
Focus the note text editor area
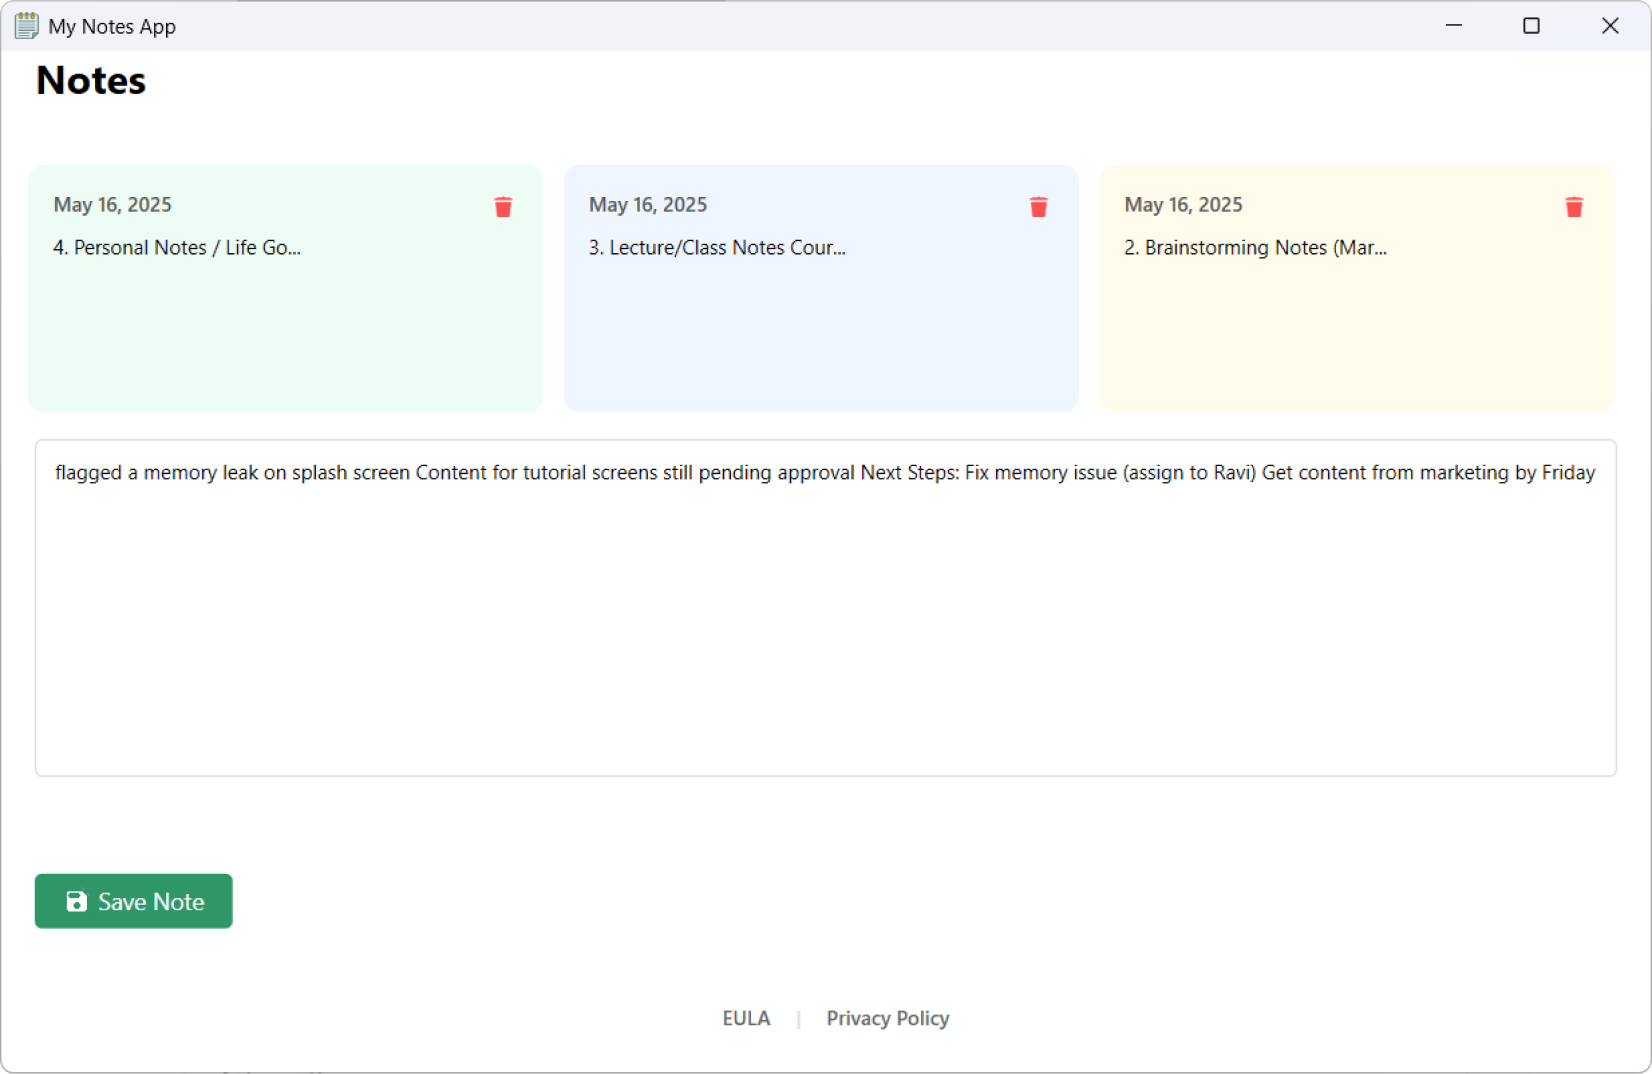tap(825, 620)
